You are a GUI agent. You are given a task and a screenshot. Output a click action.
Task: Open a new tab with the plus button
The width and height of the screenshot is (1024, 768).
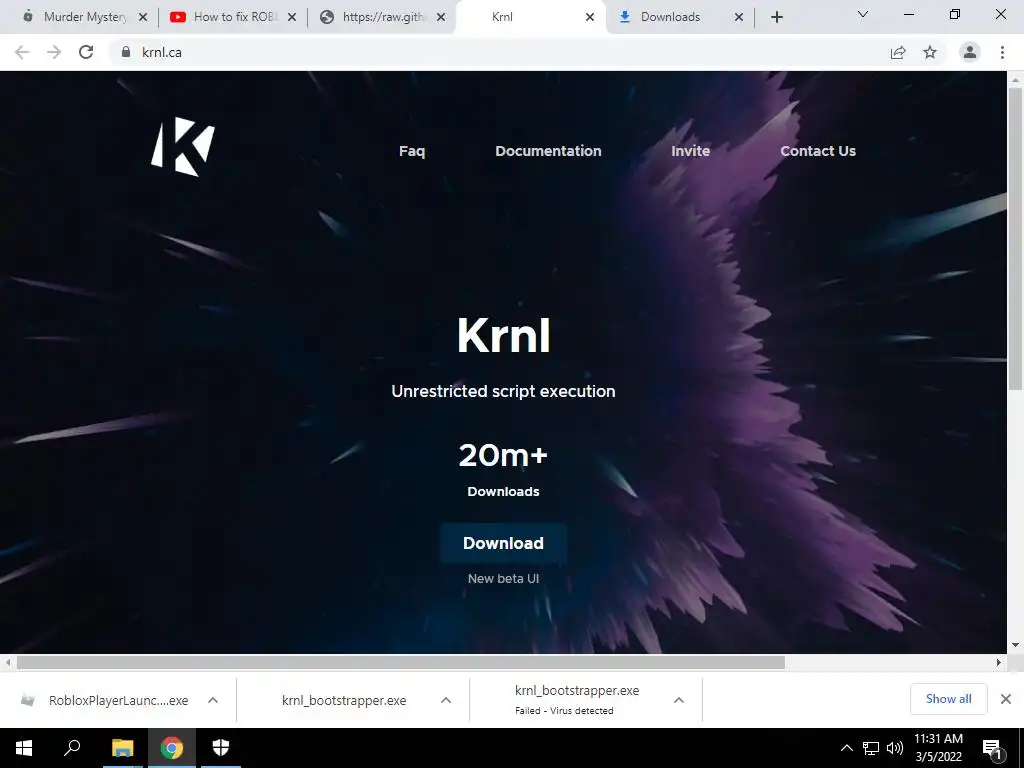pos(776,17)
